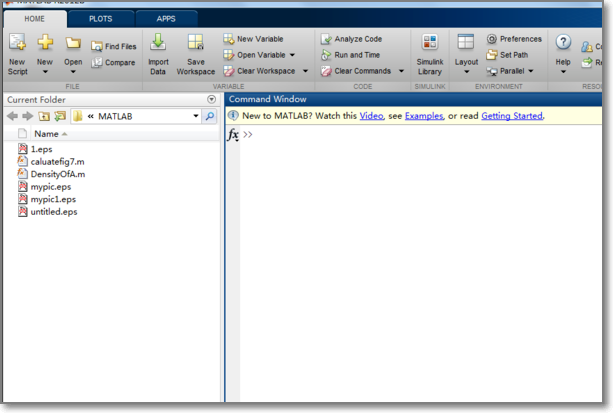Image resolution: width=613 pixels, height=413 pixels.
Task: Open the Getting Started link
Action: [512, 116]
